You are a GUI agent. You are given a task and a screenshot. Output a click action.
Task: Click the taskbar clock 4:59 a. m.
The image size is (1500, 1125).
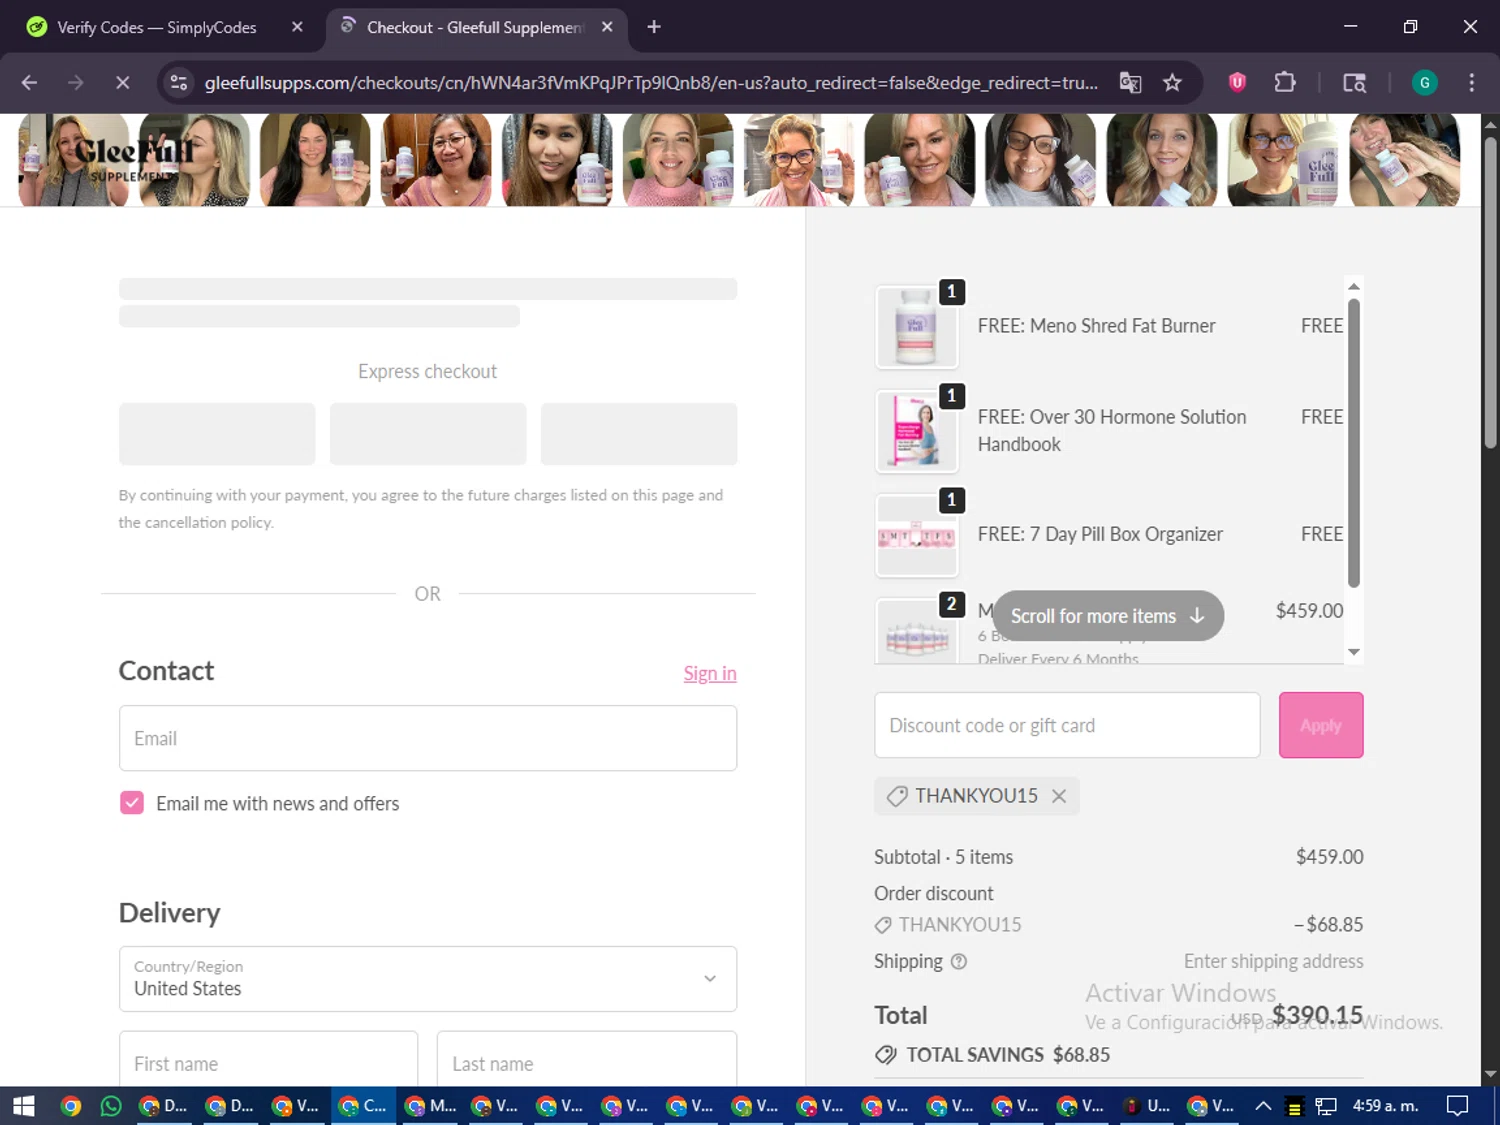tap(1386, 1106)
